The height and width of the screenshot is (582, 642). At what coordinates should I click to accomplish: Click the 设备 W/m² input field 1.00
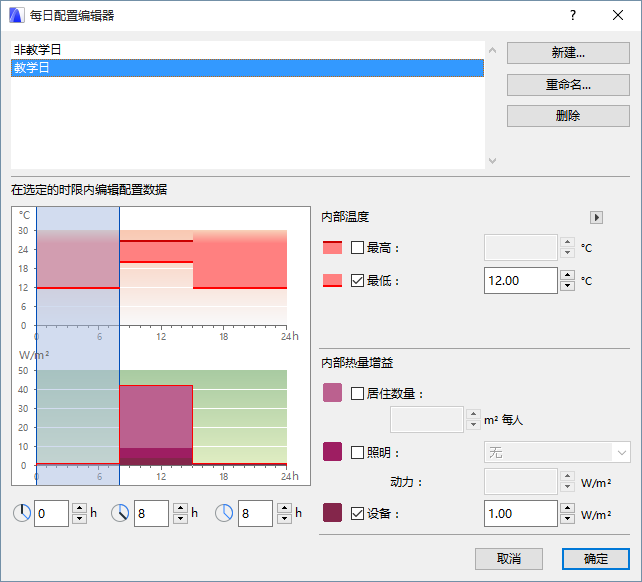pyautogui.click(x=520, y=513)
